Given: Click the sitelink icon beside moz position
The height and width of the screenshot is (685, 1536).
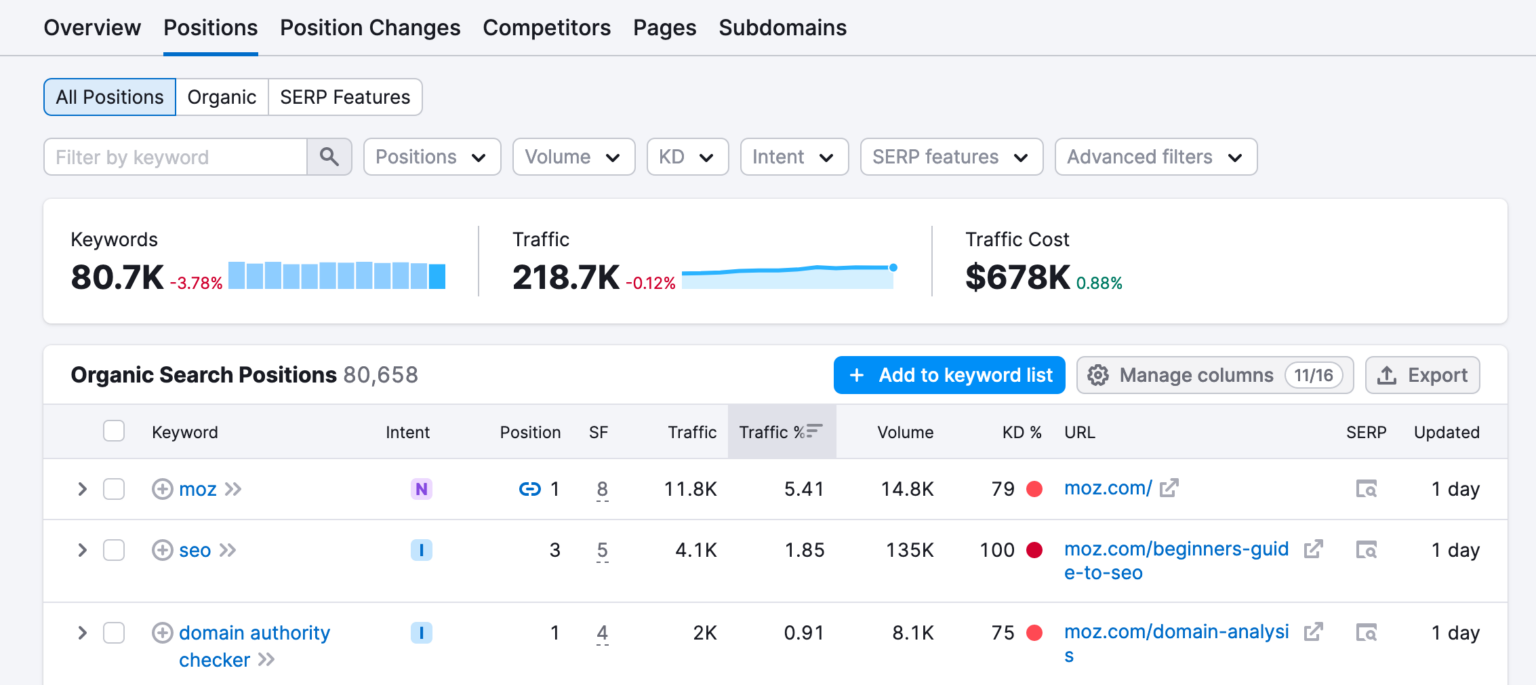Looking at the screenshot, I should 530,489.
